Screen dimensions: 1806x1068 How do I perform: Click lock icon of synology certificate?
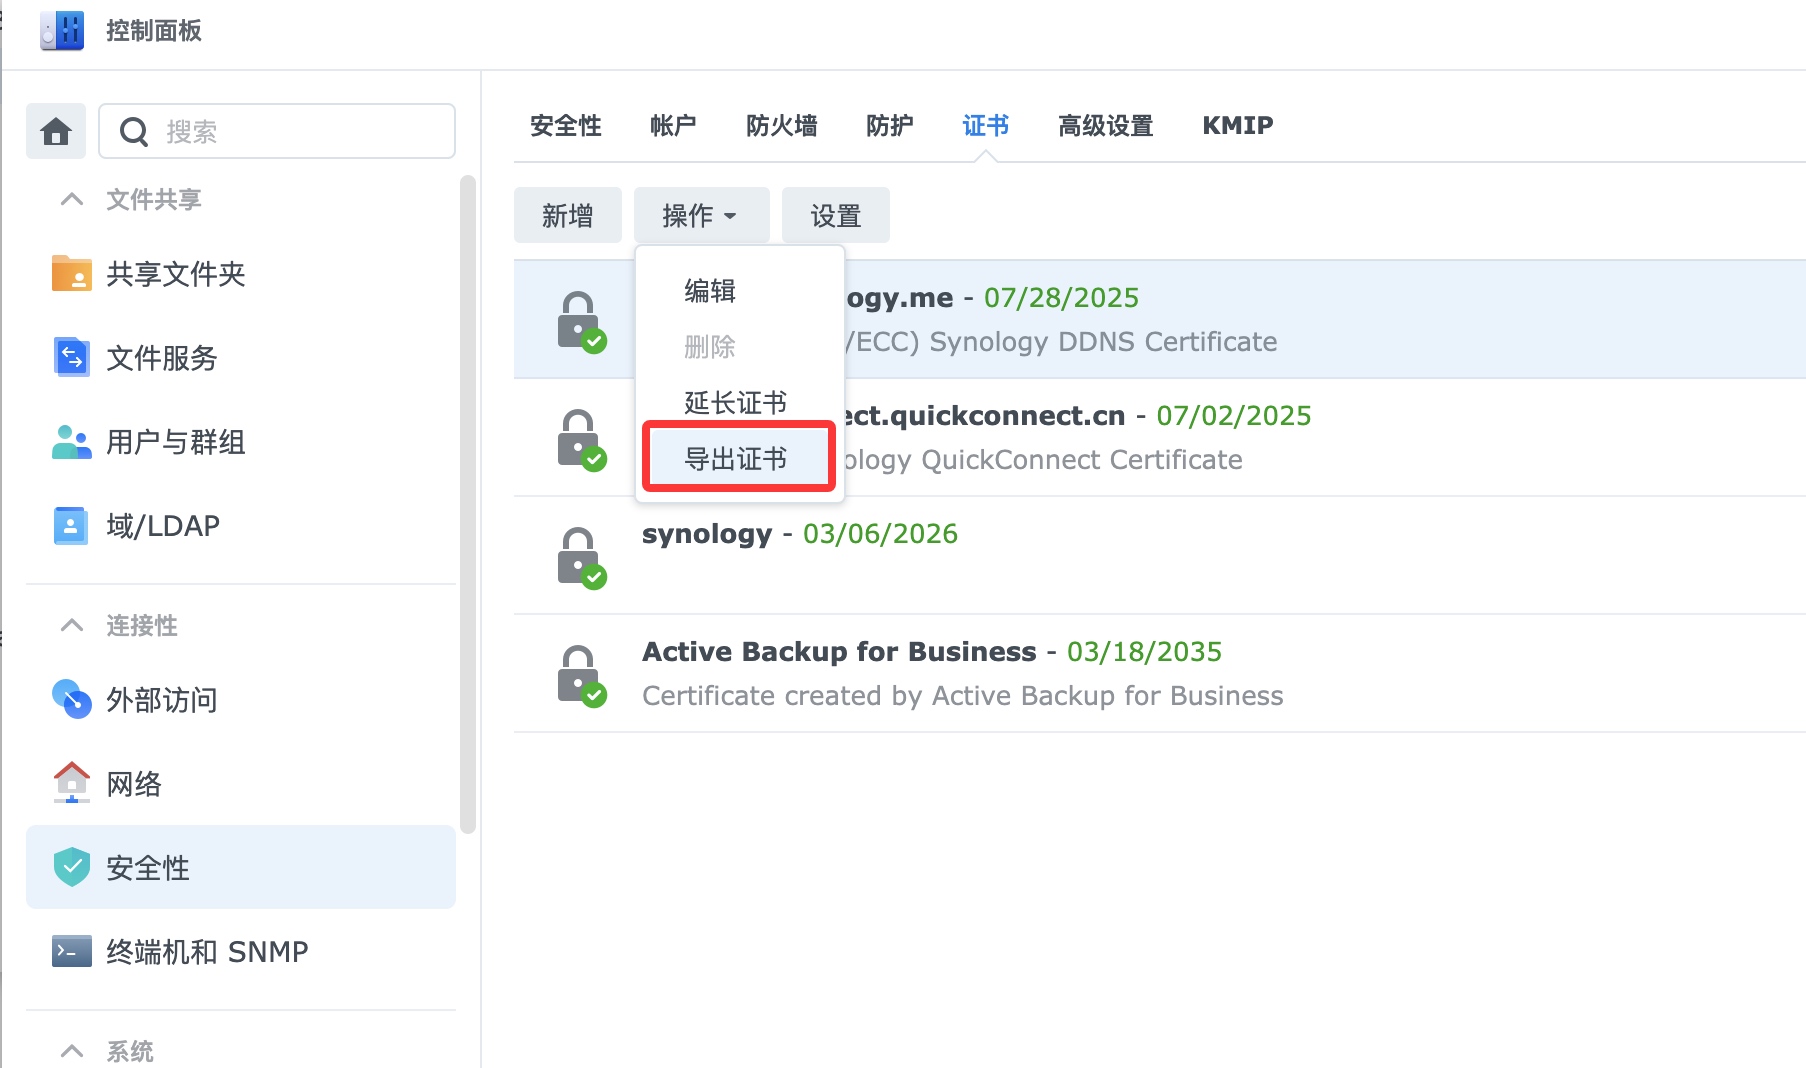tap(581, 557)
